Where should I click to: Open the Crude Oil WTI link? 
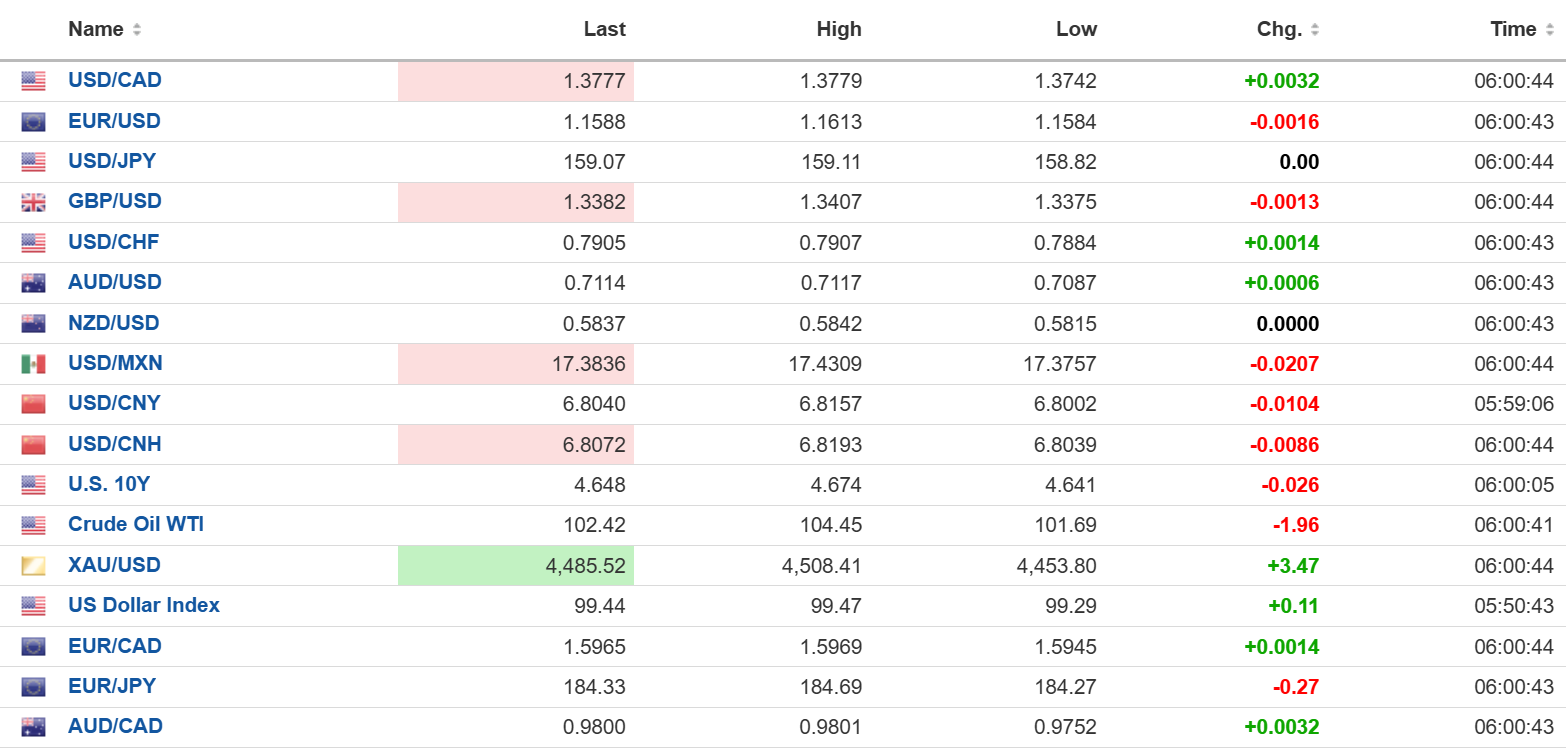coord(136,524)
